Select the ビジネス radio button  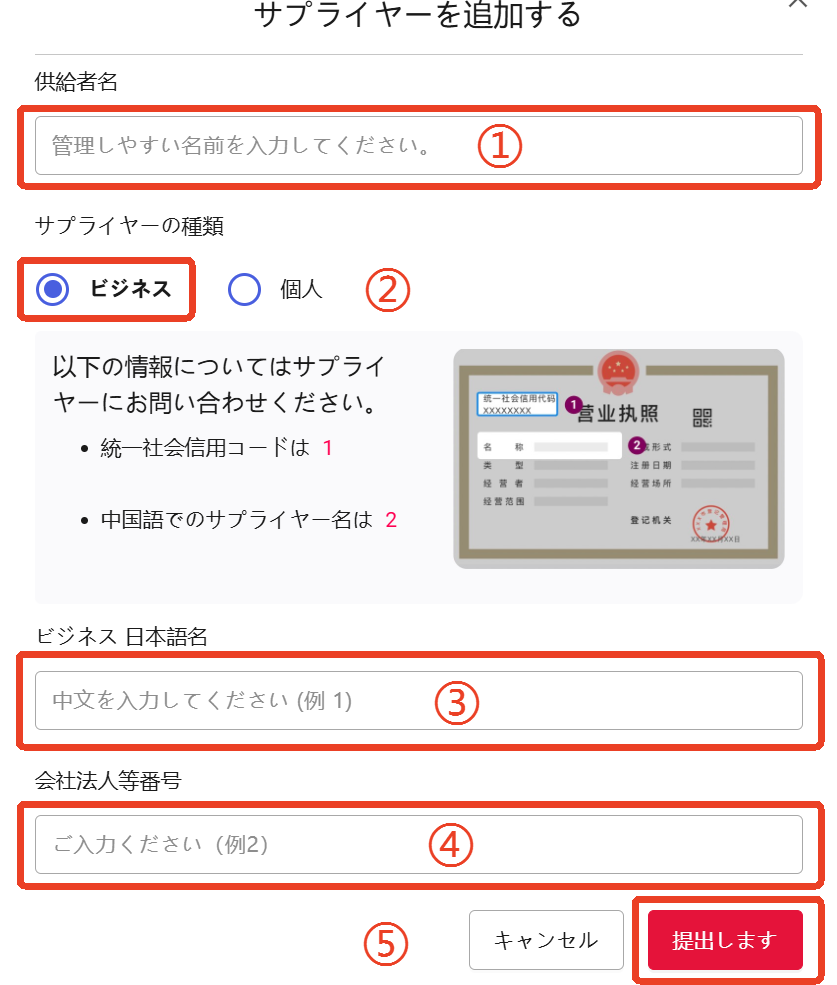point(53,289)
